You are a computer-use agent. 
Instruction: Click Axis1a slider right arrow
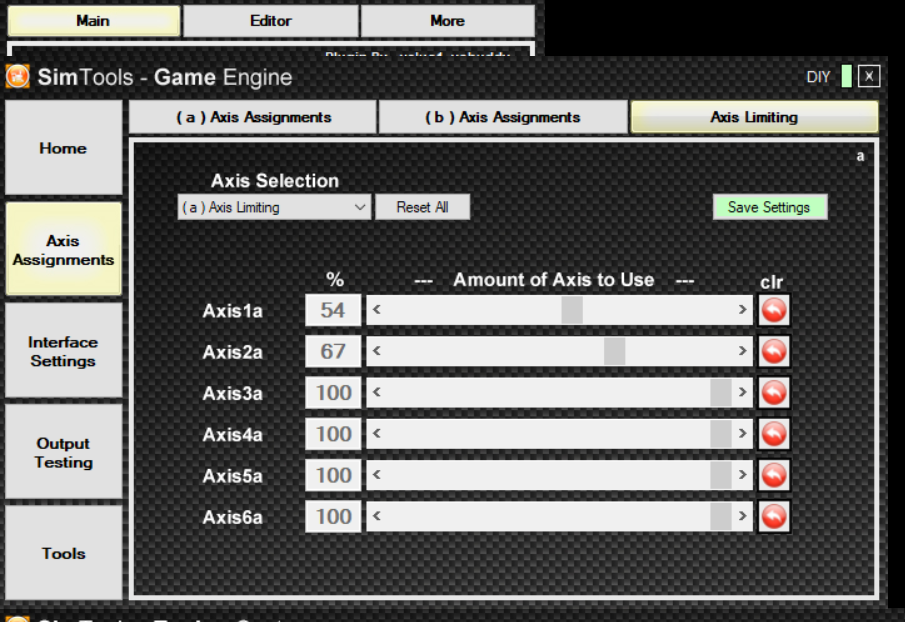[742, 310]
